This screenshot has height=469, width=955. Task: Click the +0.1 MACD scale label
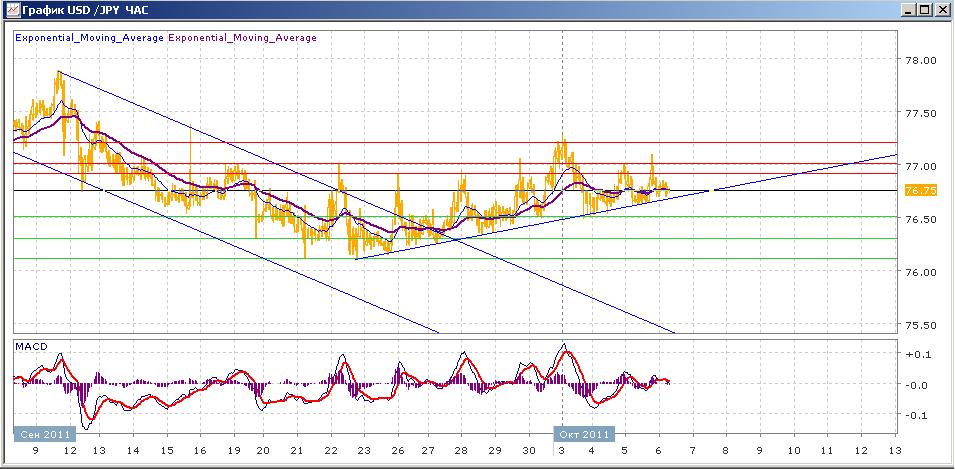[x=917, y=354]
